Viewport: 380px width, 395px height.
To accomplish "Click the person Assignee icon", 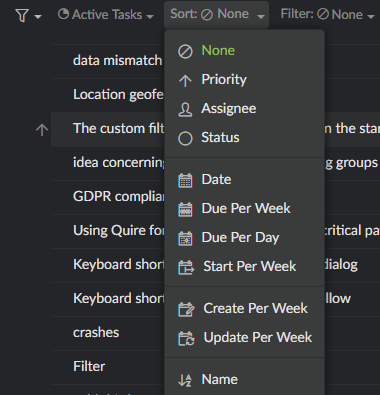I will 185,109.
